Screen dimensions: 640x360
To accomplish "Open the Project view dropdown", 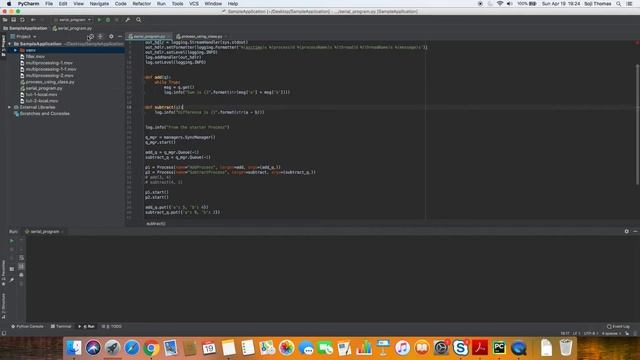I will 24,37.
